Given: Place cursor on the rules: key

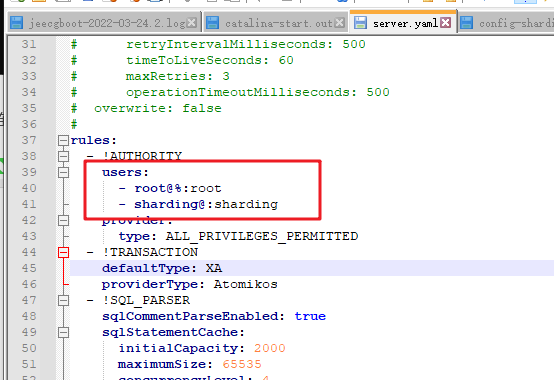Looking at the screenshot, I should click(x=93, y=141).
